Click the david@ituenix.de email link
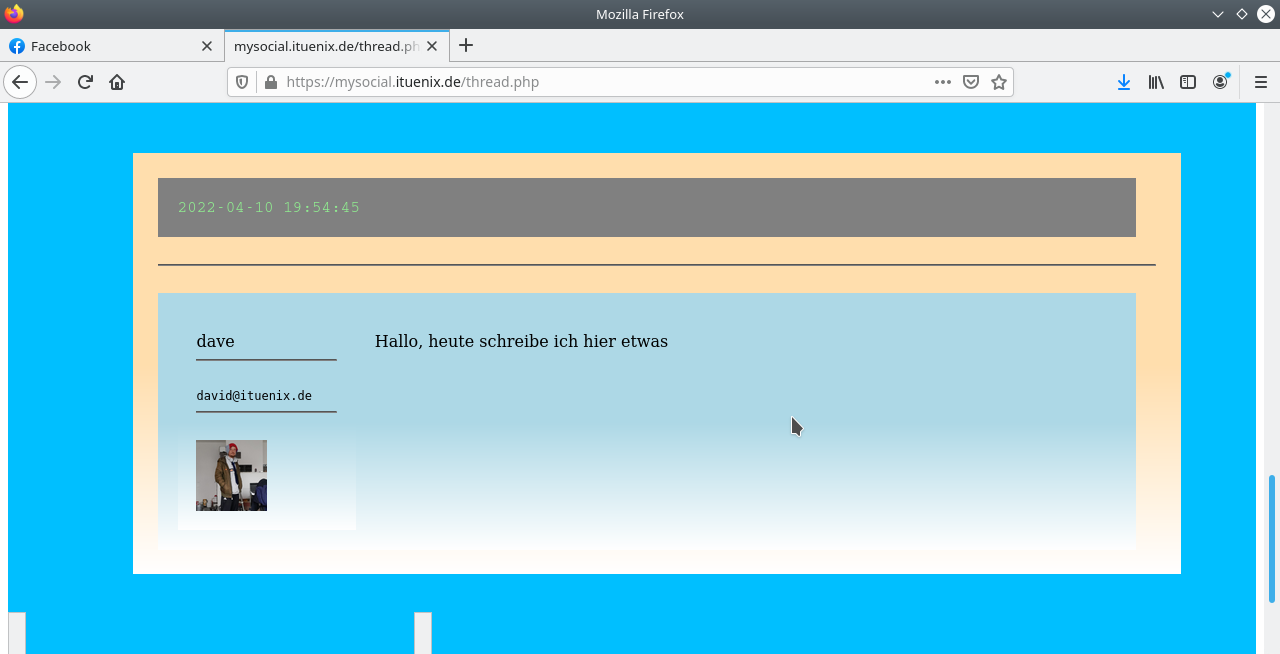Image resolution: width=1280 pixels, height=654 pixels. coord(253,395)
